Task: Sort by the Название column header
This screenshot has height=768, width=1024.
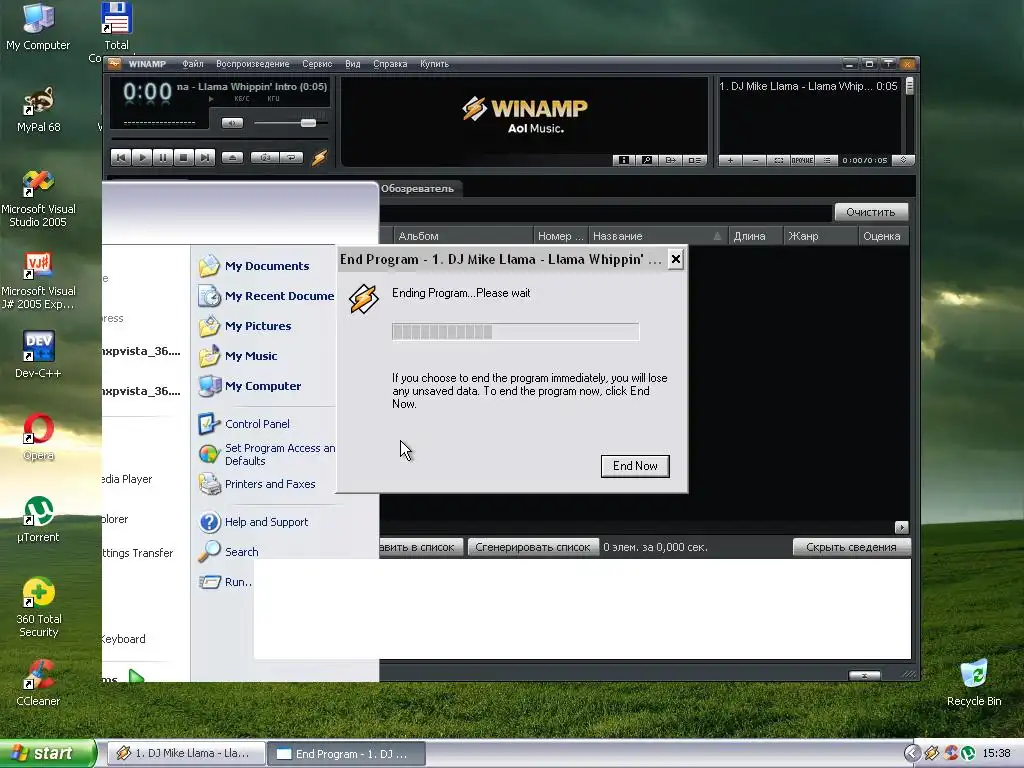Action: 658,236
